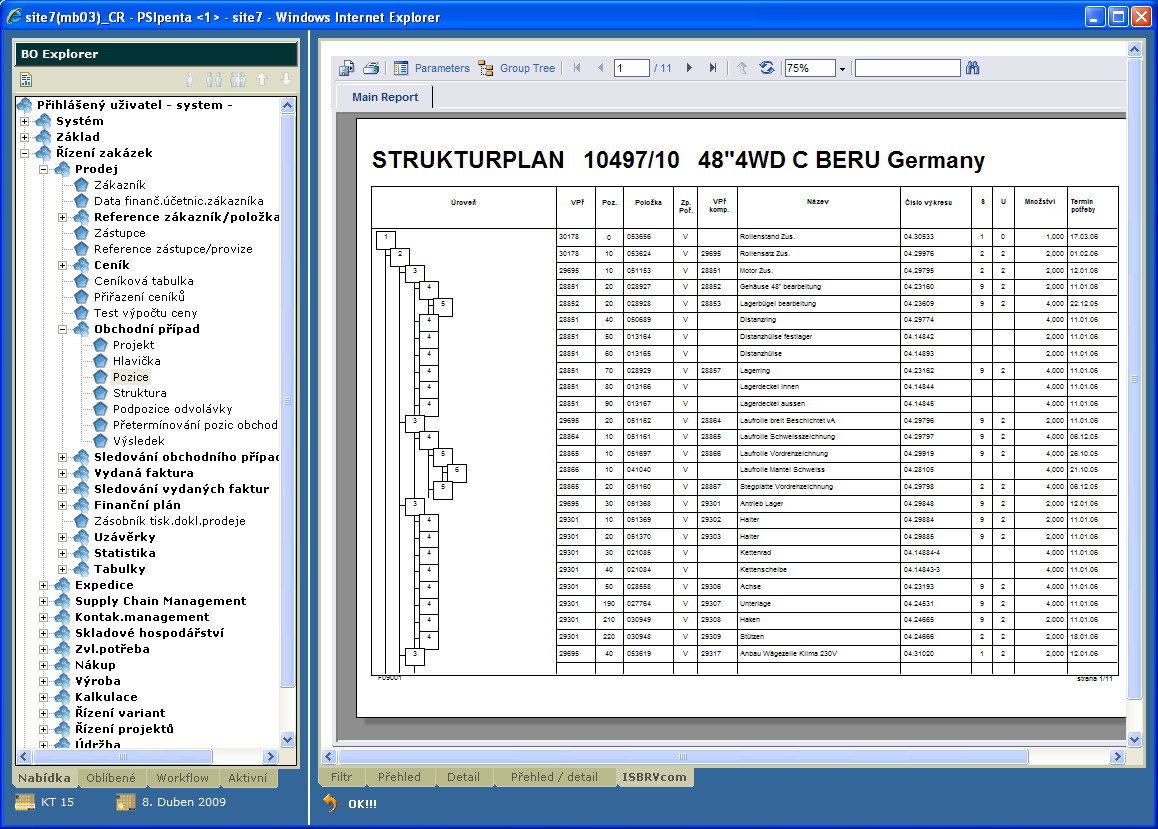Go to the previous report page
This screenshot has height=829, width=1158.
(600, 68)
